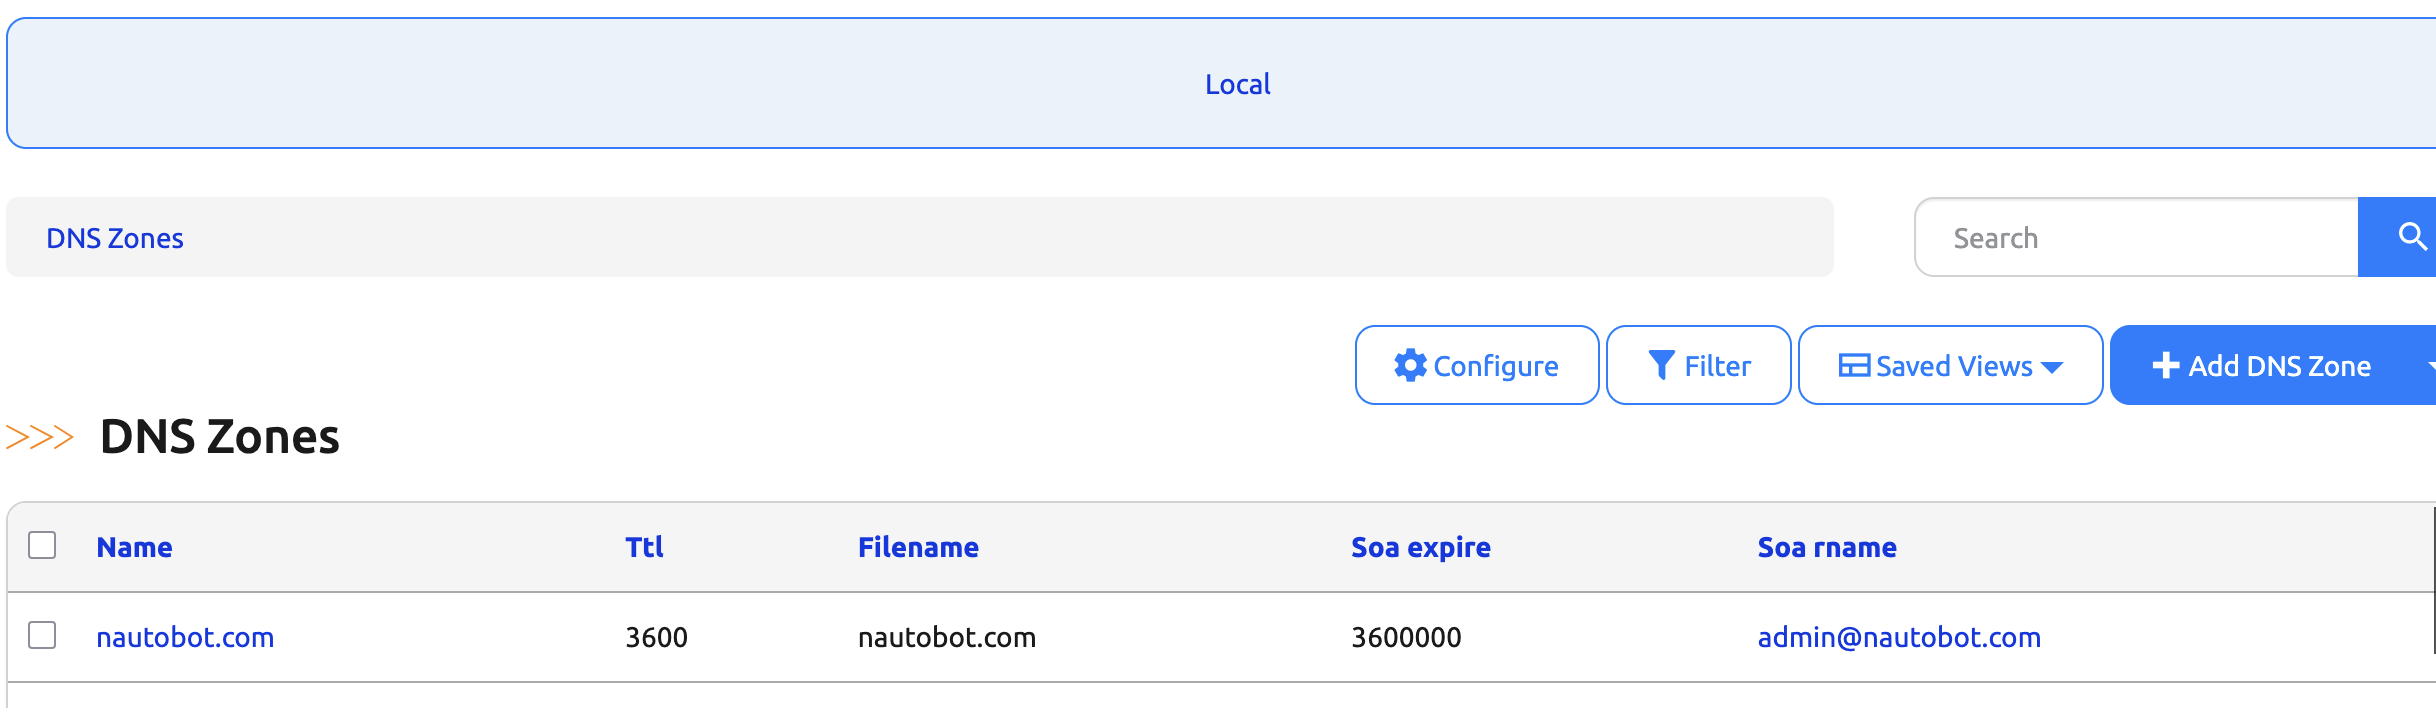Expand the Saved Views dropdown caret
Screen dimensions: 2436x708
2052,368
